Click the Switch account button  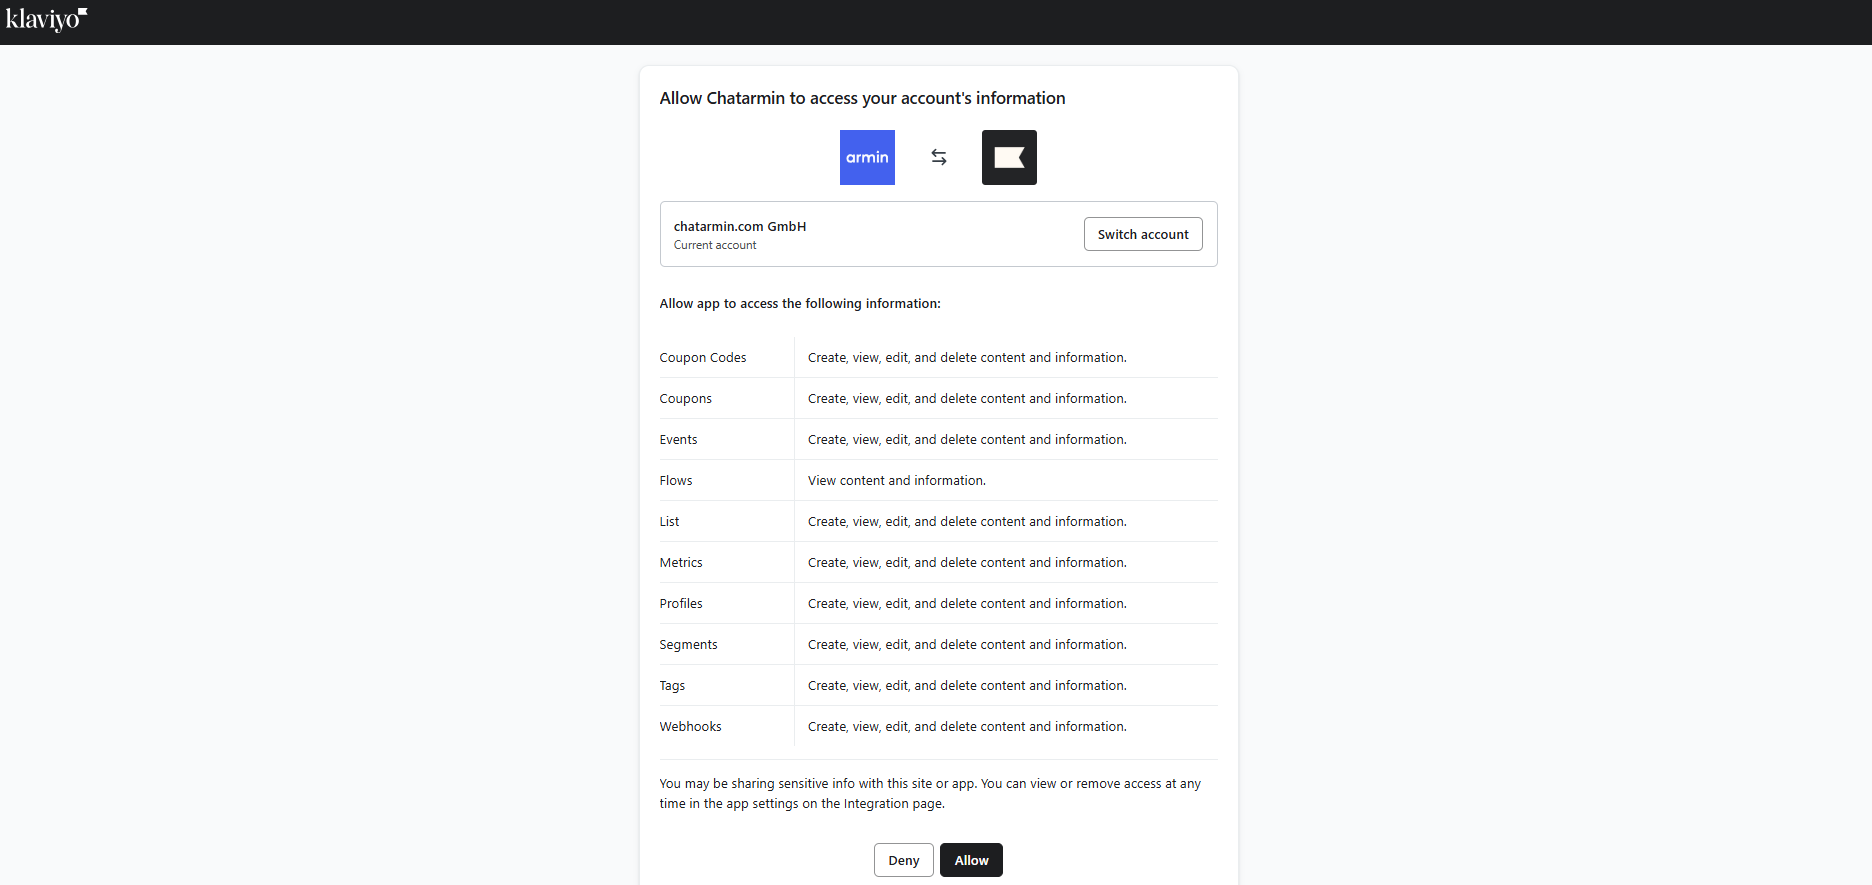tap(1143, 234)
